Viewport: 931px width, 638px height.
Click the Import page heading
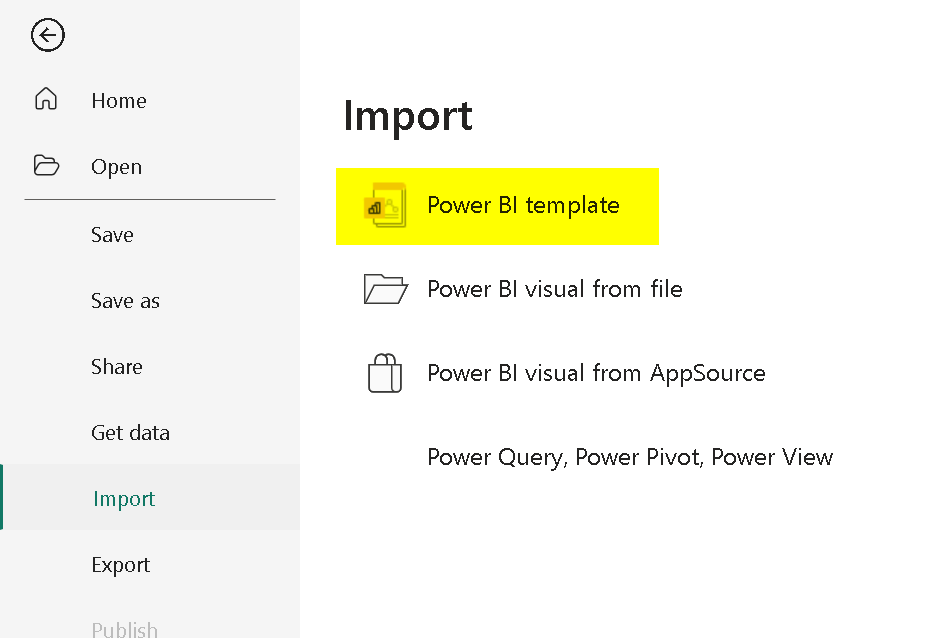(x=407, y=117)
